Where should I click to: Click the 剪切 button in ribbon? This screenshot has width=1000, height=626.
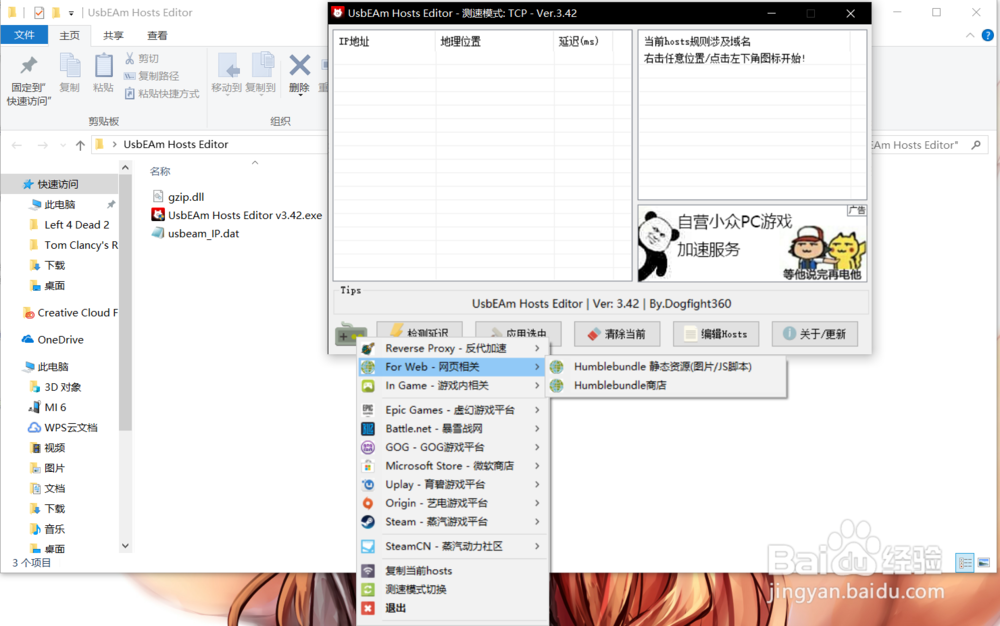pyautogui.click(x=142, y=59)
